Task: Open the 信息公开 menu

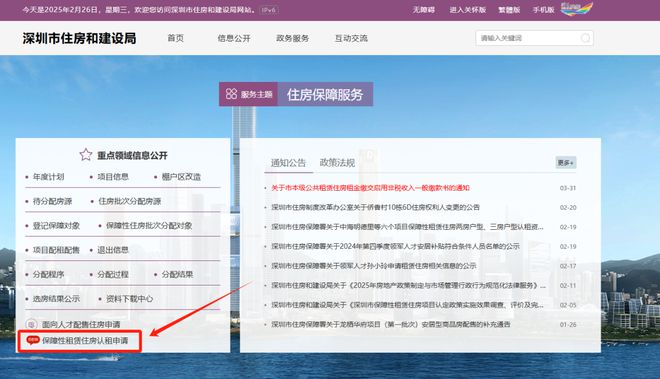Action: [234, 38]
